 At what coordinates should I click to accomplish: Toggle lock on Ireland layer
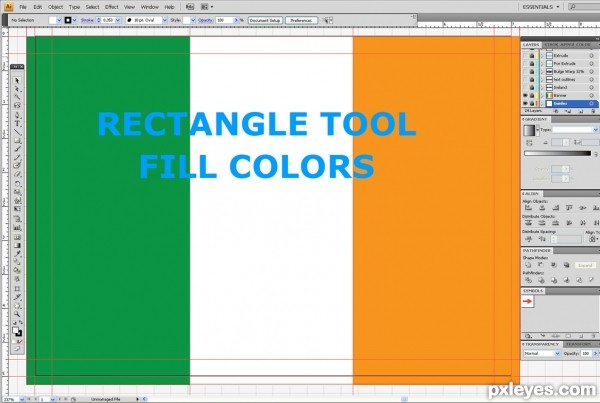[x=532, y=87]
